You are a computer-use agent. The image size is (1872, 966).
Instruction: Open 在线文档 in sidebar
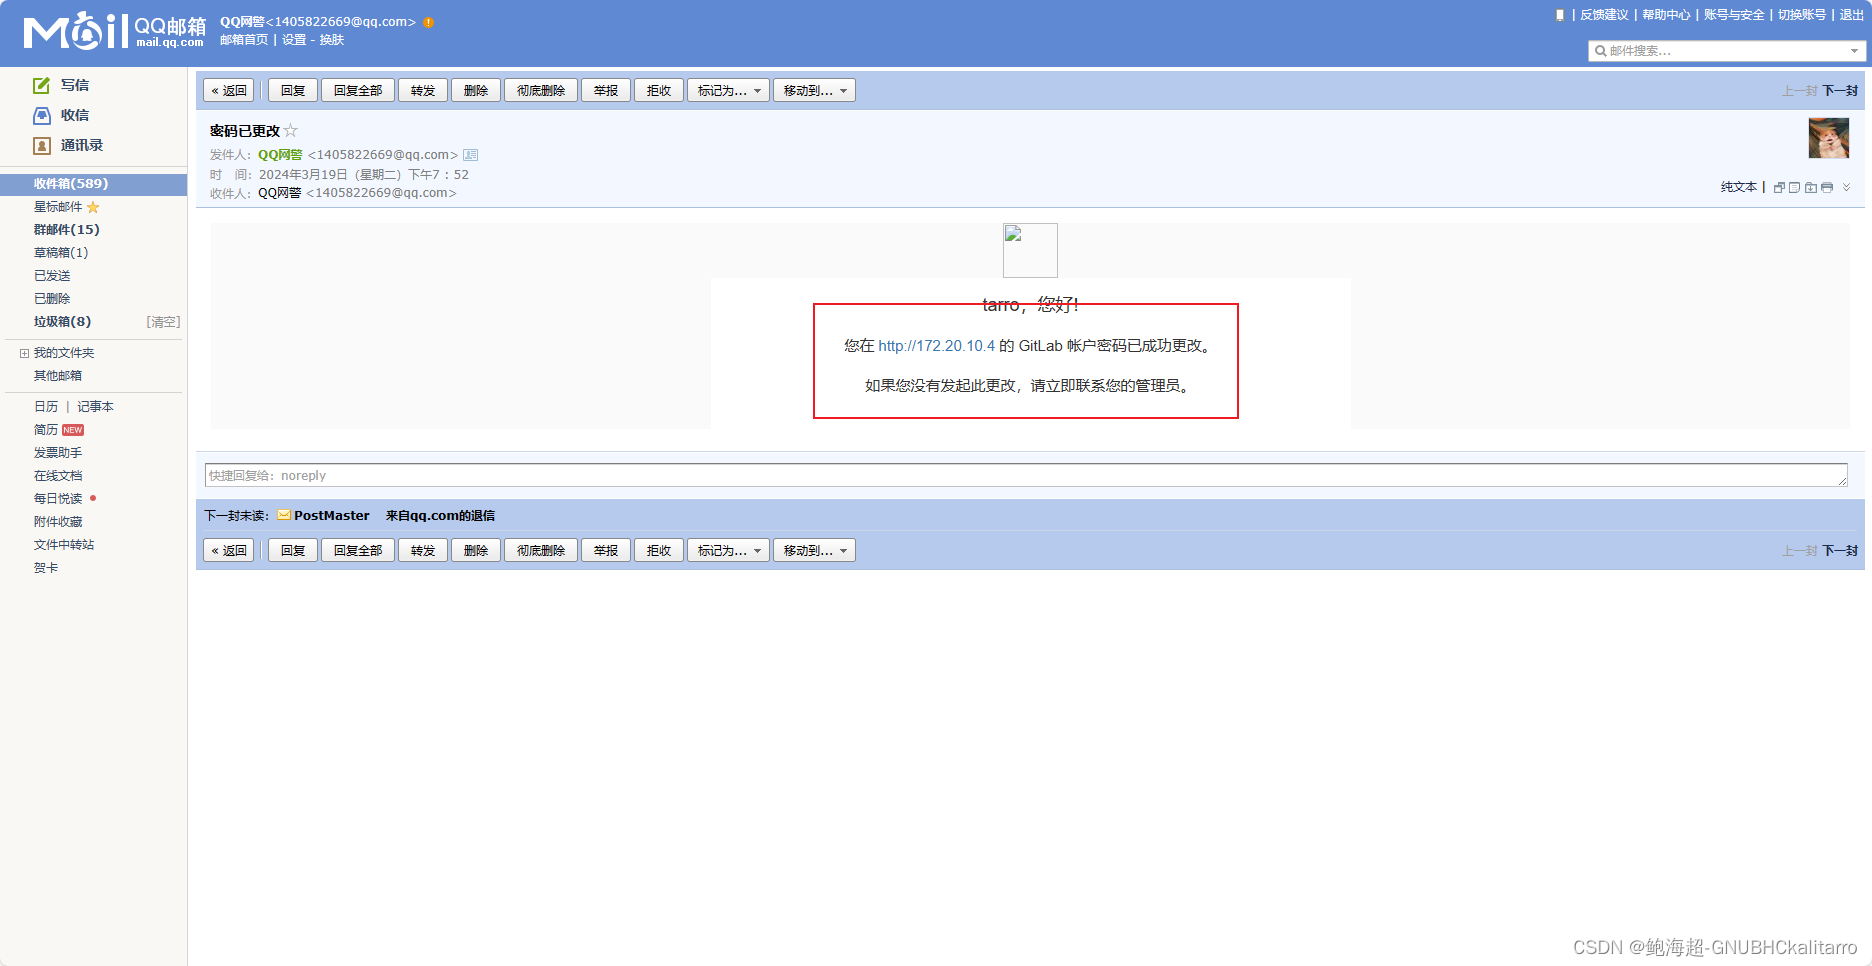58,476
